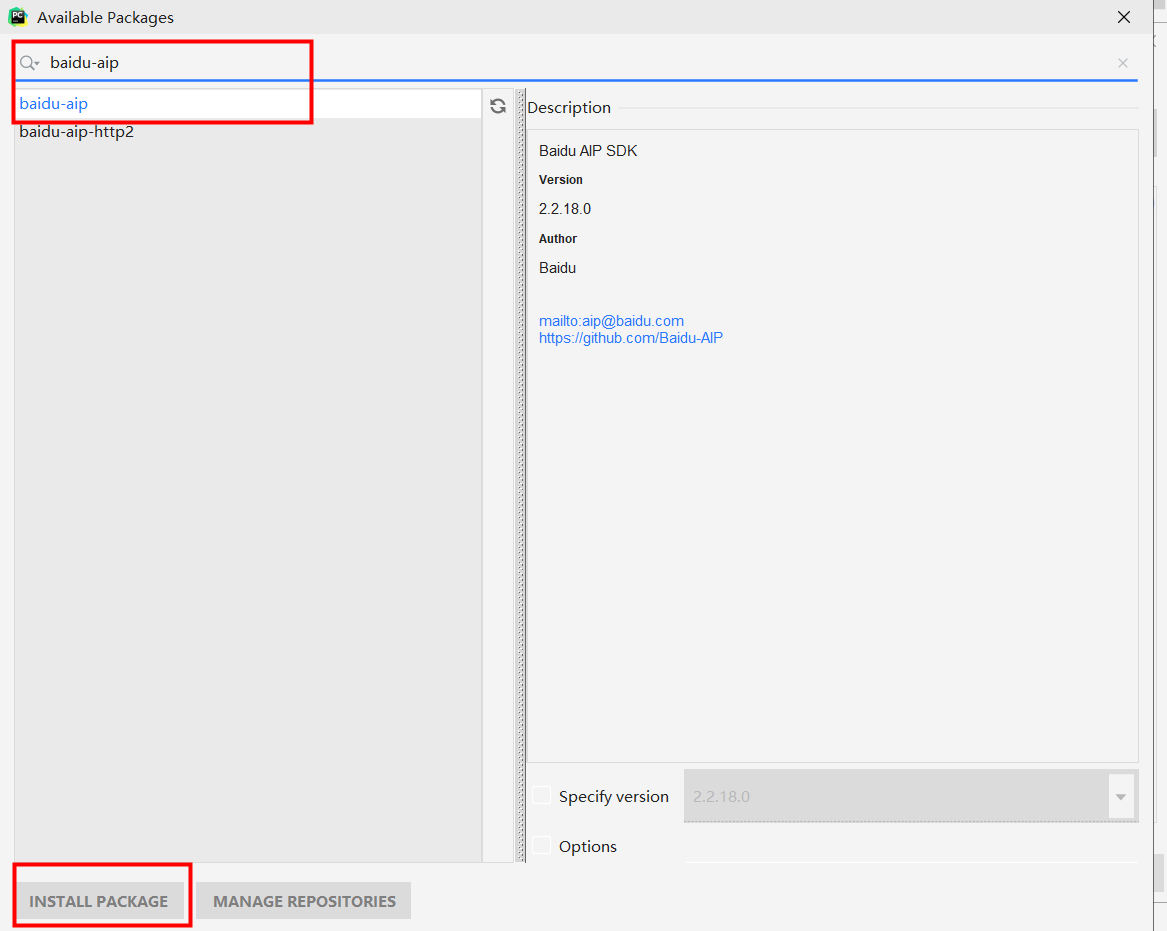
Task: Open the mailto:aip@baidu.com link
Action: coord(611,321)
